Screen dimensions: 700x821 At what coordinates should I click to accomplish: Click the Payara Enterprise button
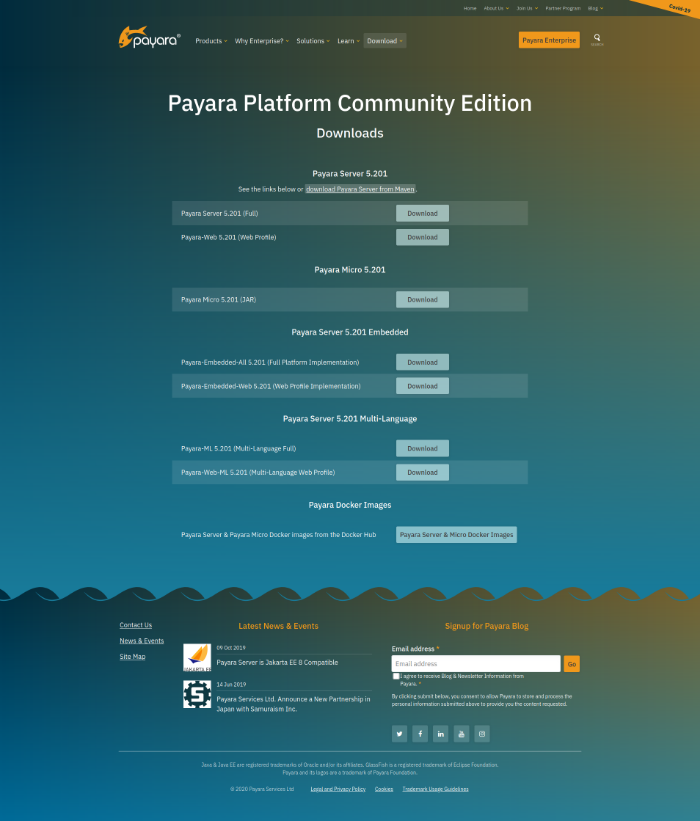549,40
